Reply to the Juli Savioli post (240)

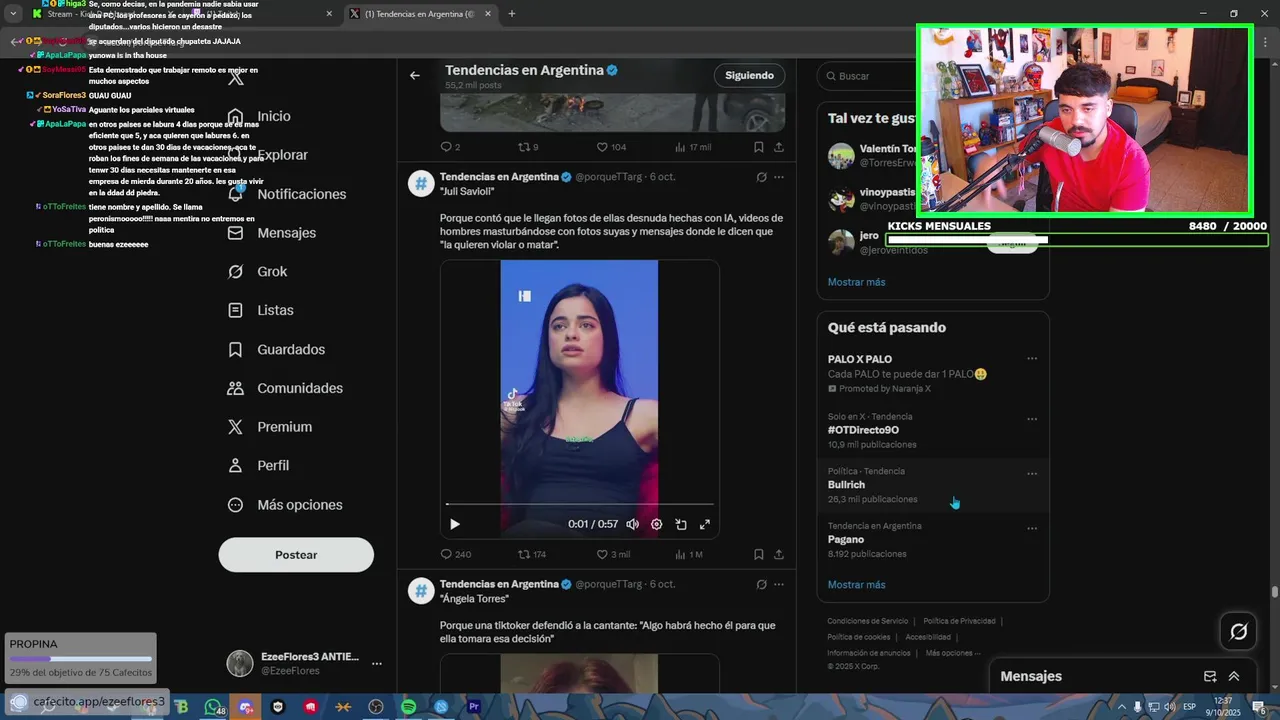(456, 554)
